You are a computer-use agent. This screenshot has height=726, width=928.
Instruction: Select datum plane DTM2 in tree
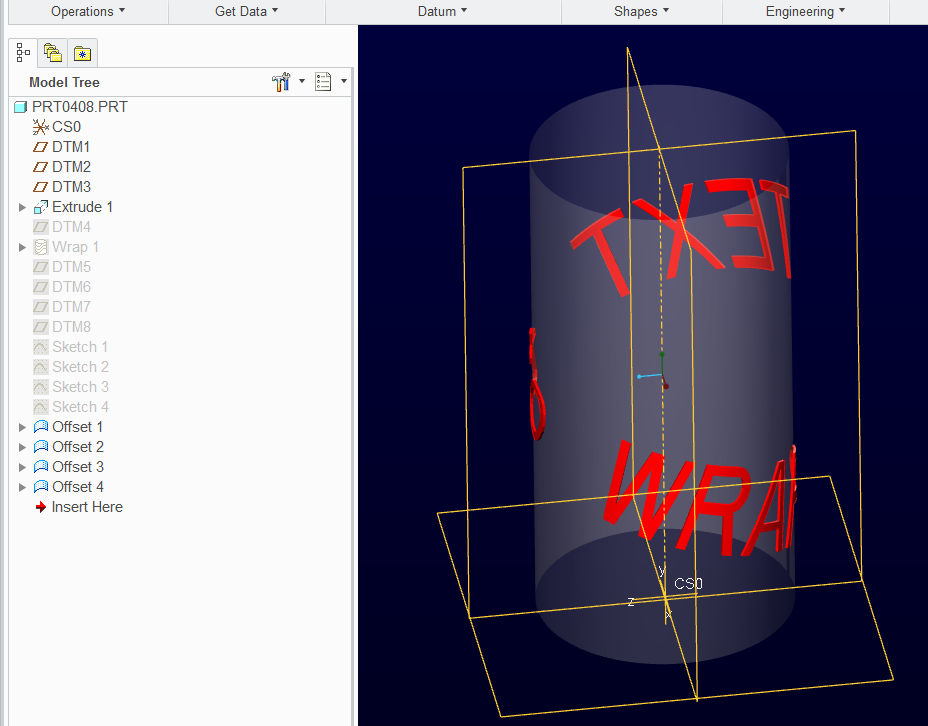pyautogui.click(x=71, y=167)
